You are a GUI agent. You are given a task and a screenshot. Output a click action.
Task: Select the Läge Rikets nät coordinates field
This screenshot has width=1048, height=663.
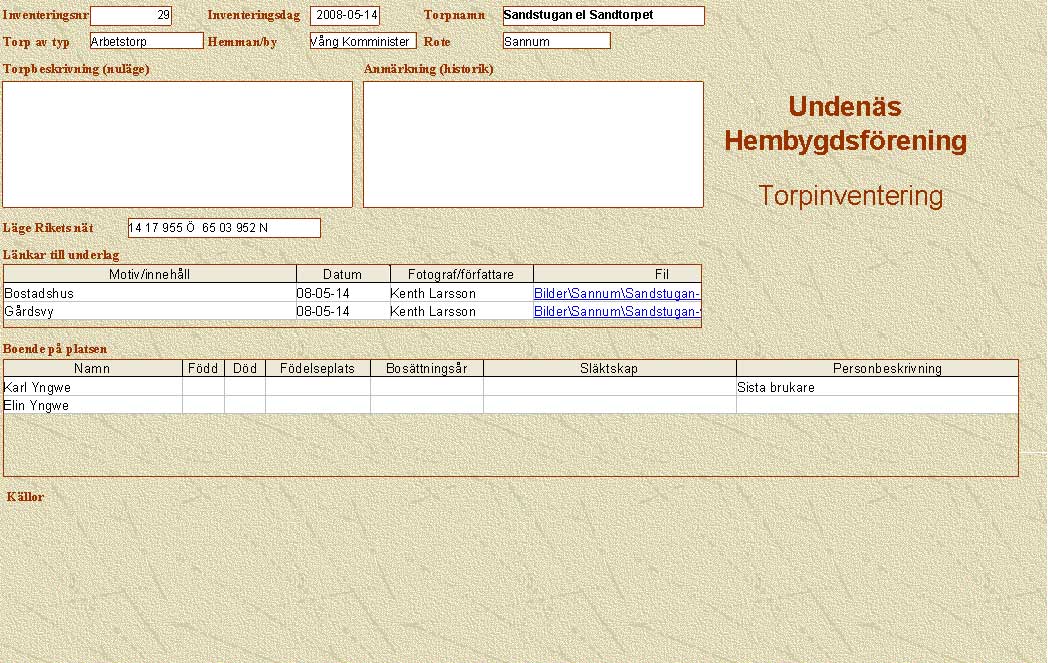224,228
